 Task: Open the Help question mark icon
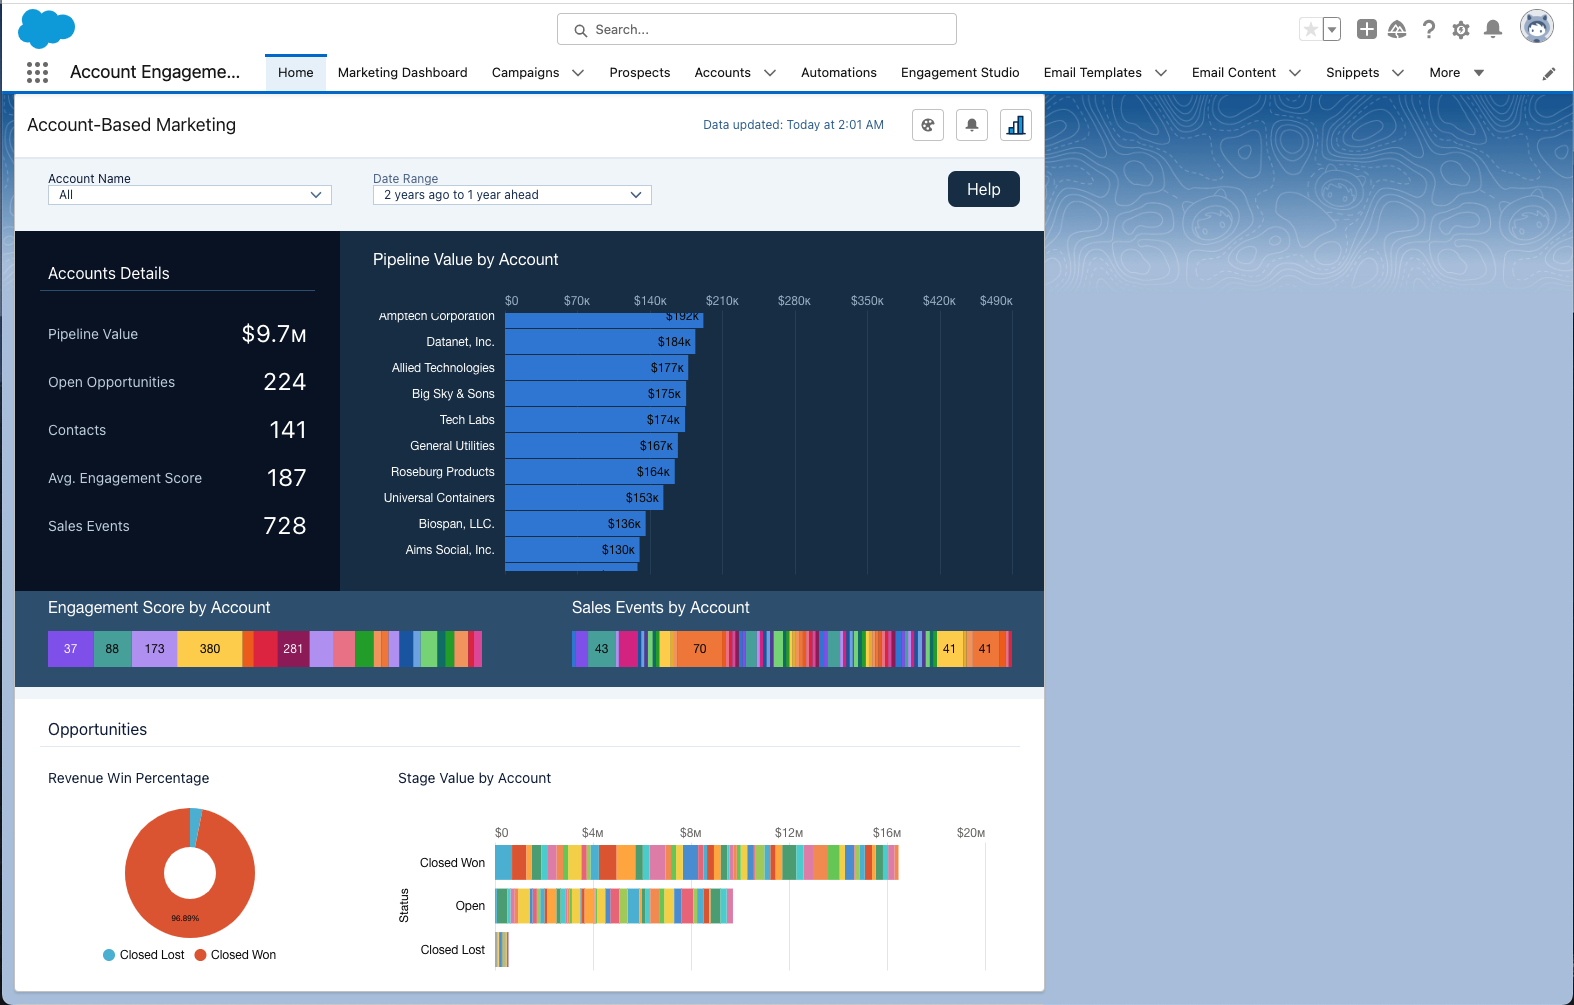pos(1429,29)
